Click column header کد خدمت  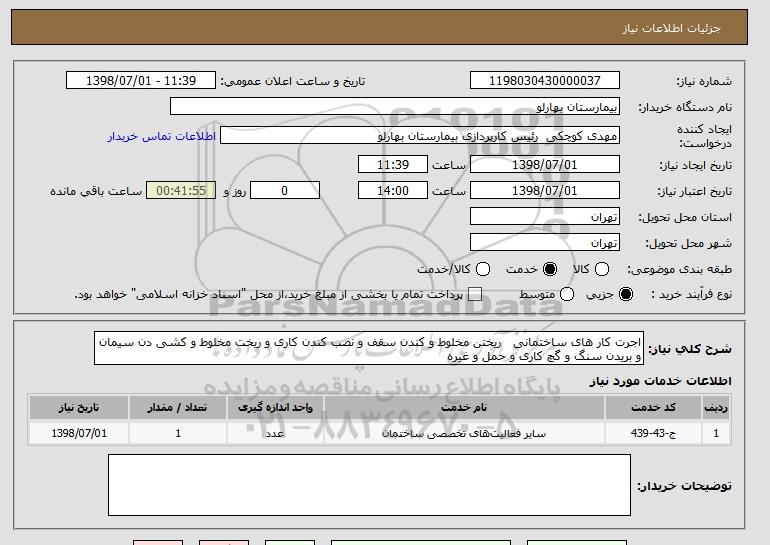(x=653, y=408)
